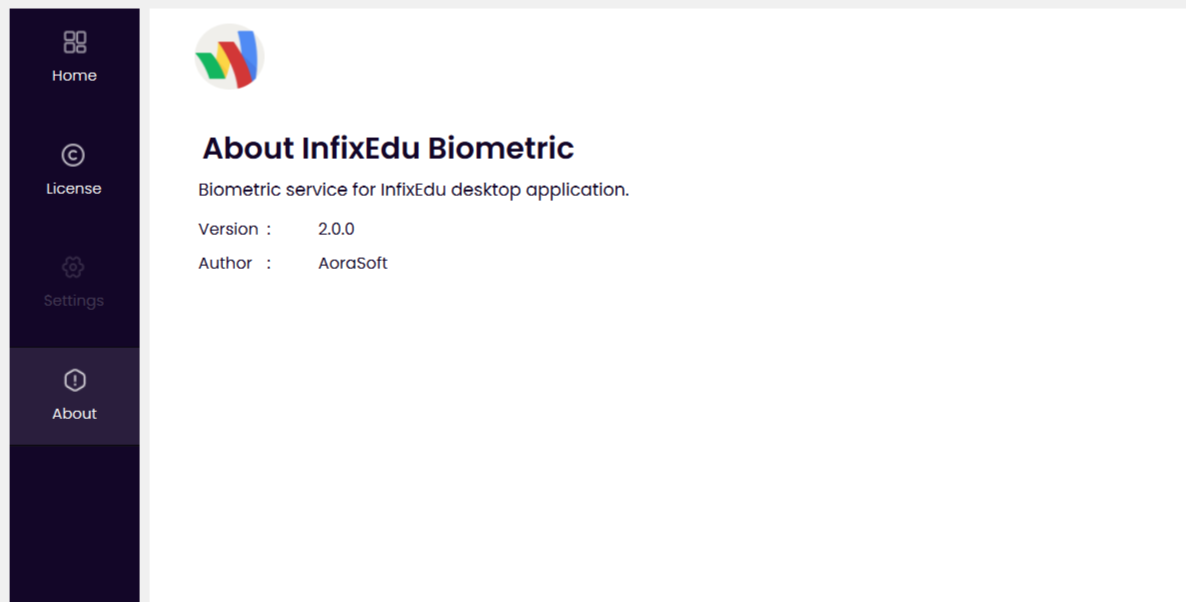Click the colorful InfixEdu logo image

(x=229, y=57)
